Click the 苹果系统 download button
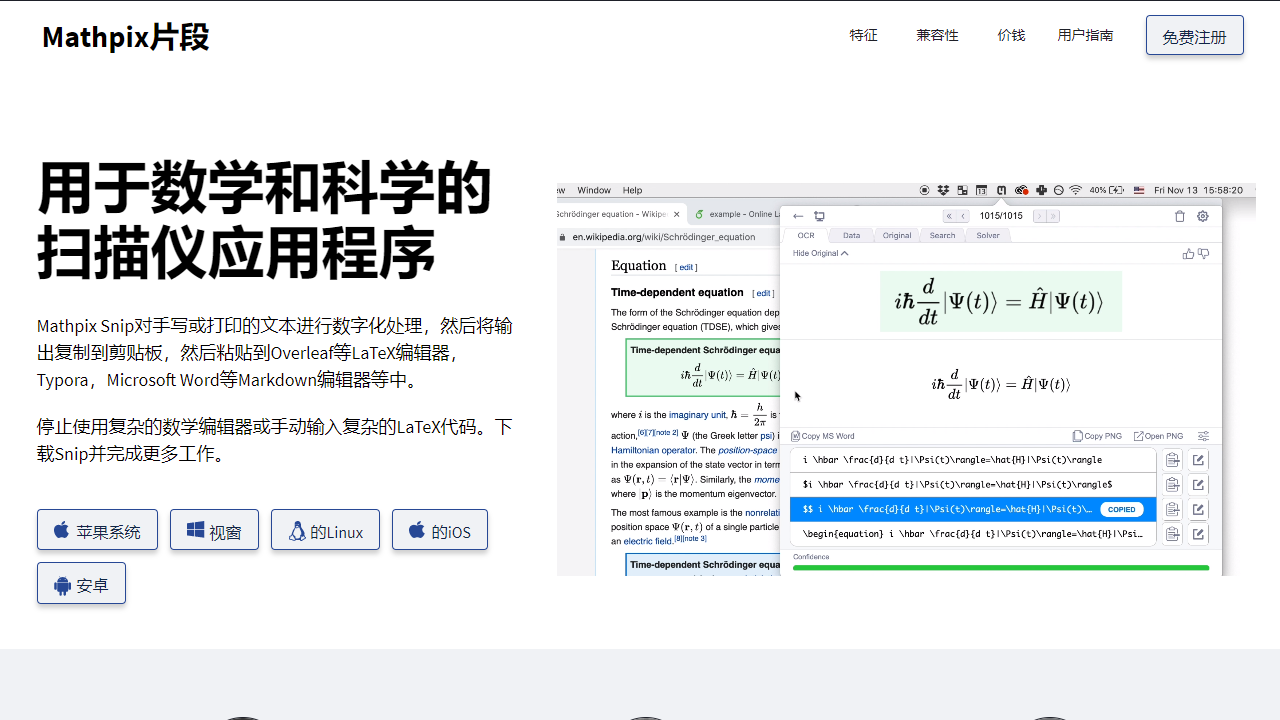Image resolution: width=1280 pixels, height=720 pixels. pyautogui.click(x=97, y=530)
